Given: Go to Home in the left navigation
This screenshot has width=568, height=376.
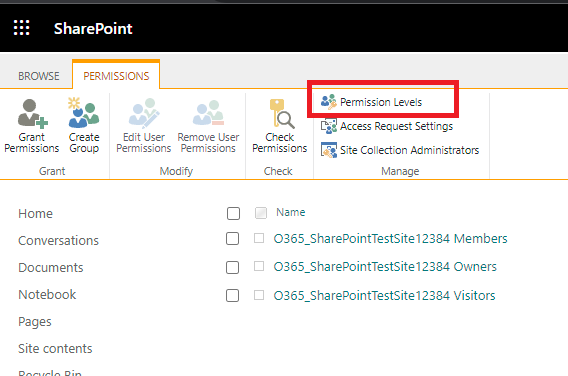Looking at the screenshot, I should 36,214.
